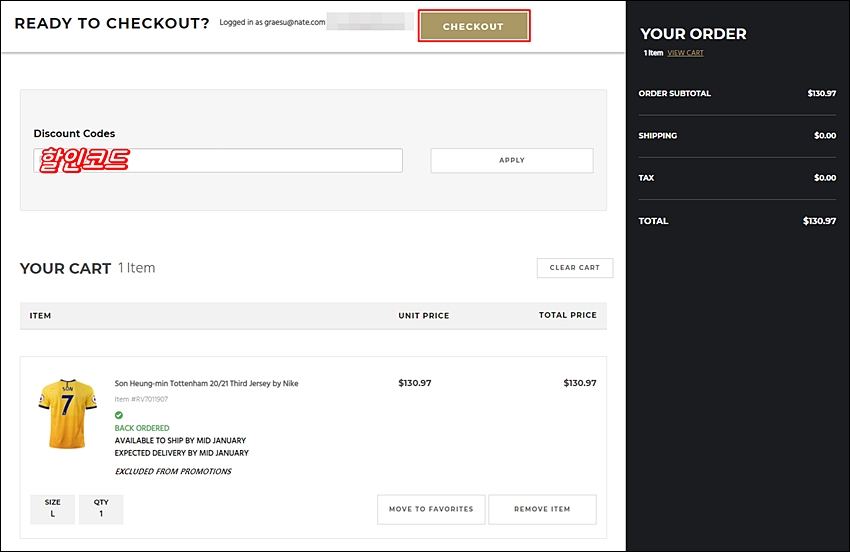The width and height of the screenshot is (850, 552).
Task: Click the EXCLUDED FROM PROMOTIONS note
Action: pos(173,471)
